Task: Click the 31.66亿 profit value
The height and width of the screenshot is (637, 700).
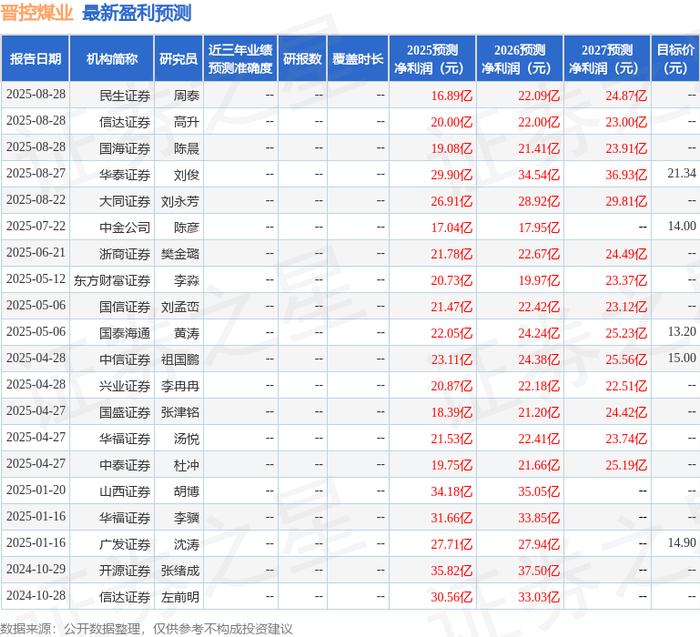Action: coord(451,518)
